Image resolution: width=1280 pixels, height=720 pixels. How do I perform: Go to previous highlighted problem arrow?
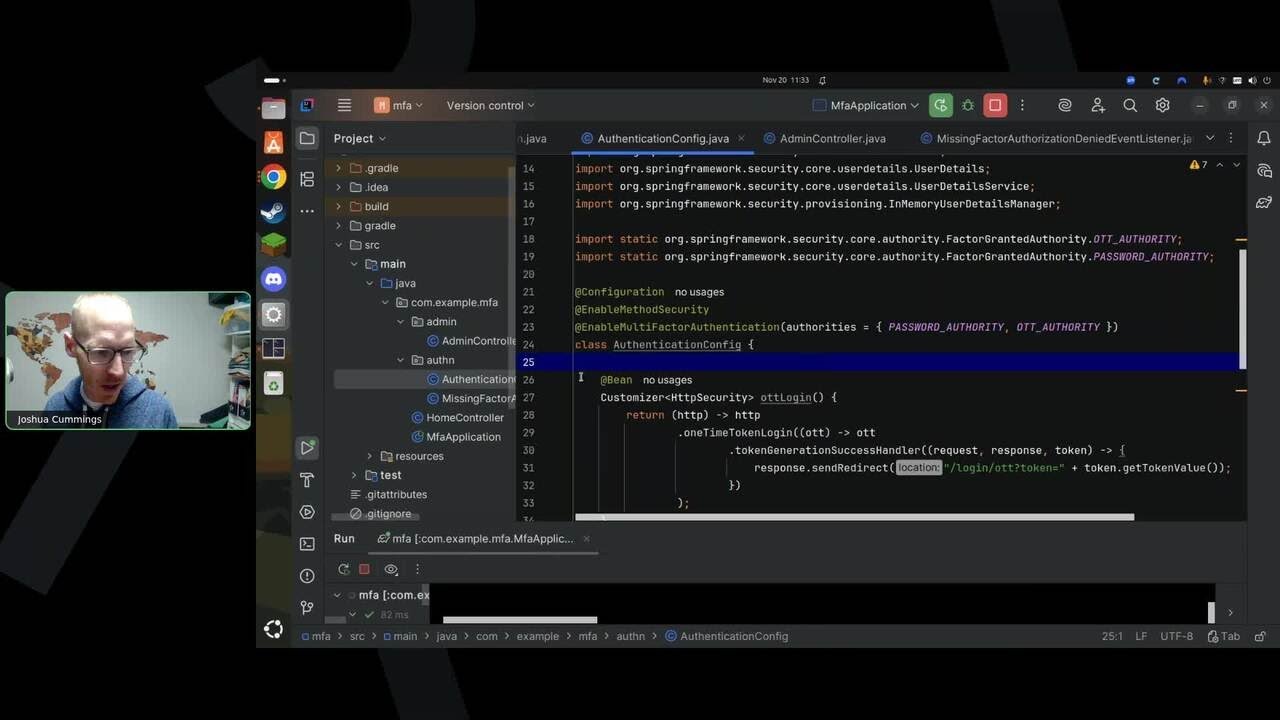[x=1219, y=164]
